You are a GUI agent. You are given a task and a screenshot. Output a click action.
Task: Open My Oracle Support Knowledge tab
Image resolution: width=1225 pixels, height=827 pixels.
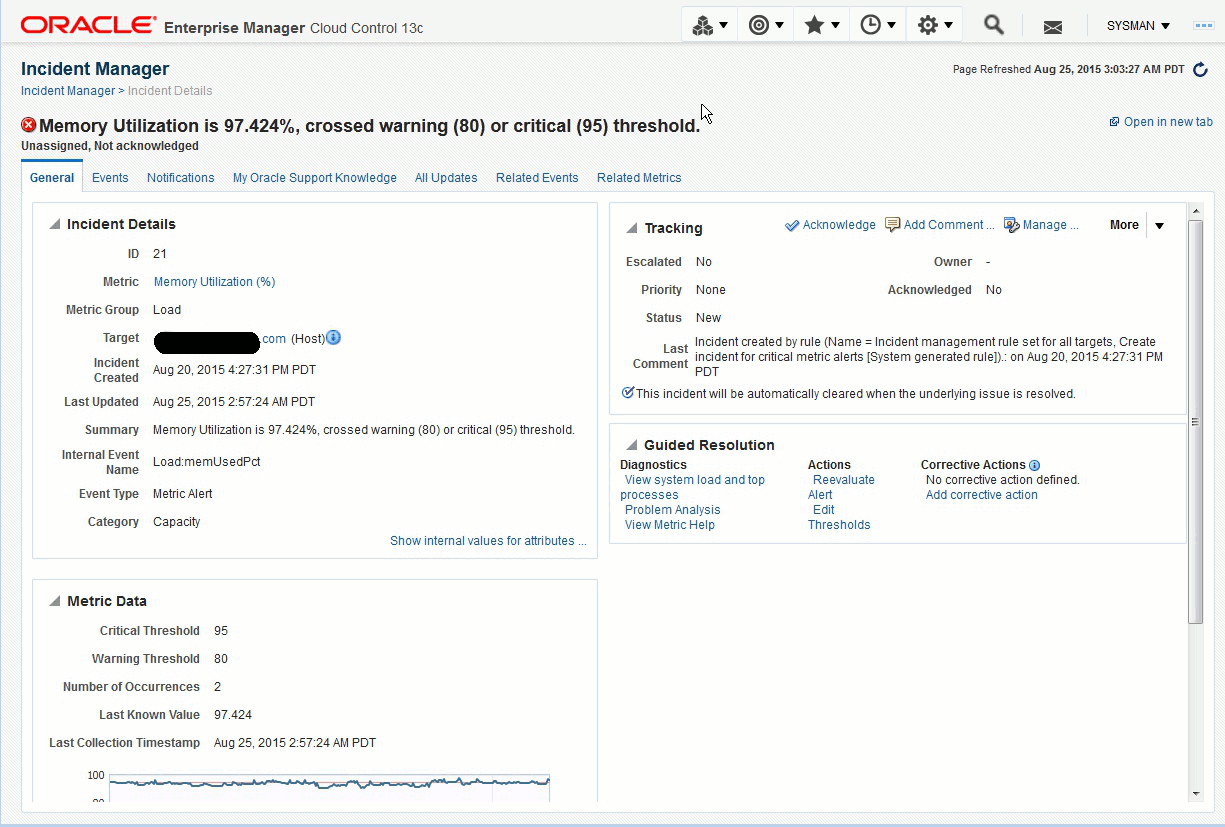pos(315,178)
